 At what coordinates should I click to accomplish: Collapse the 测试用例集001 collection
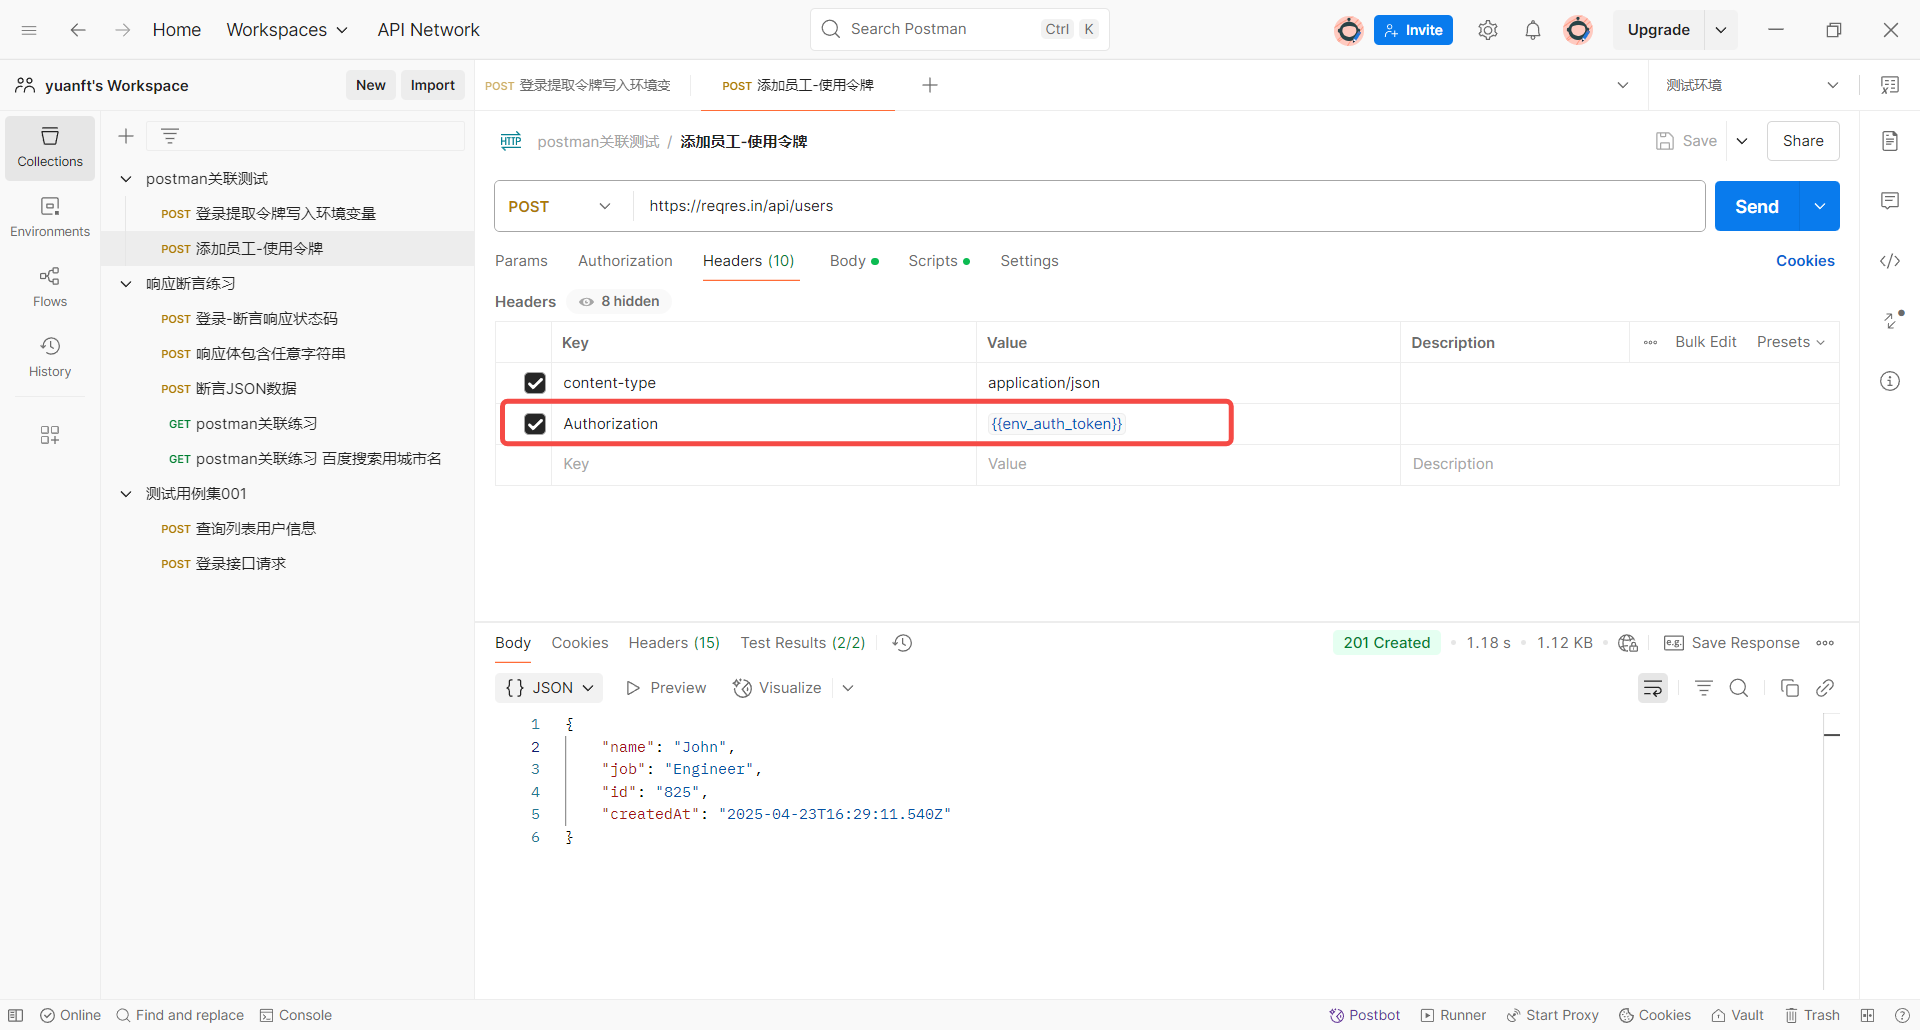126,494
